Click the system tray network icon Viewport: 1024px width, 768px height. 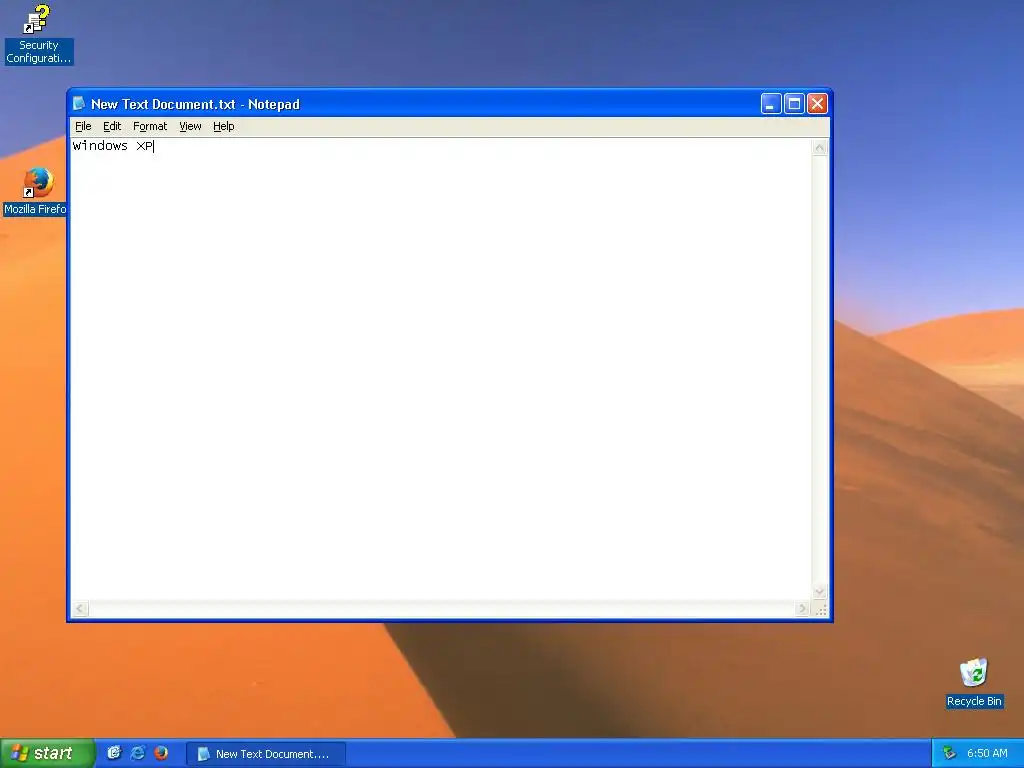950,753
